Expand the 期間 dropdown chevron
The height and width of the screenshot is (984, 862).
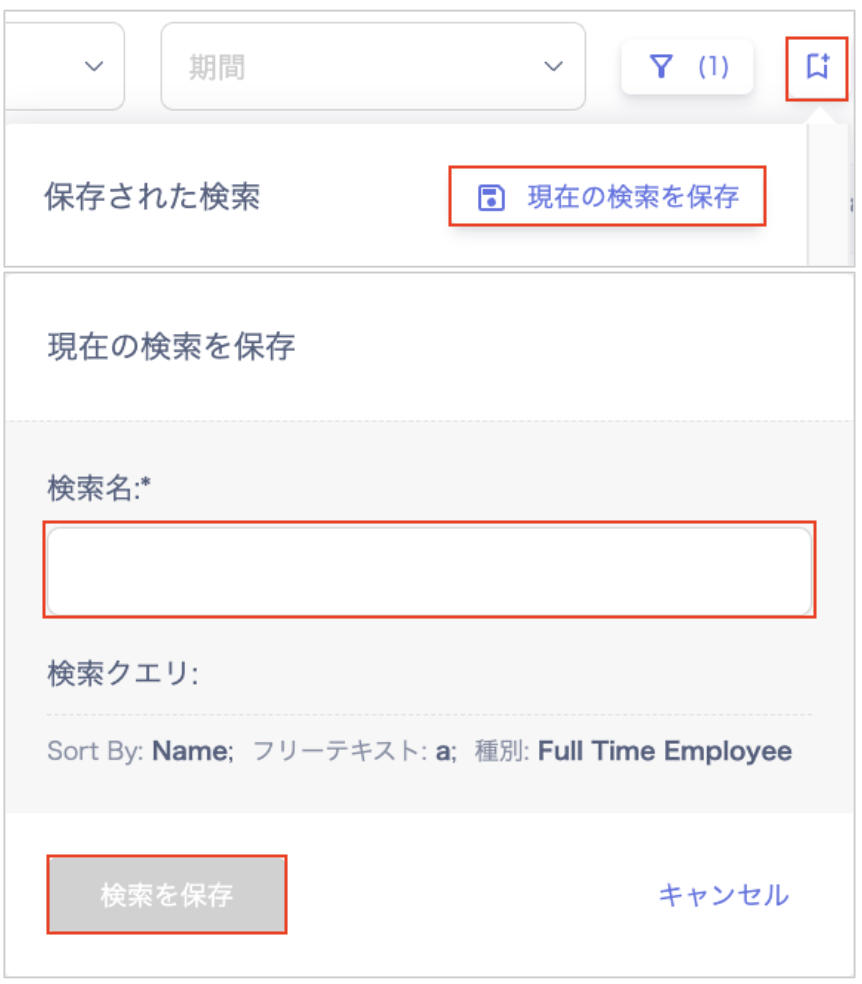coord(553,67)
